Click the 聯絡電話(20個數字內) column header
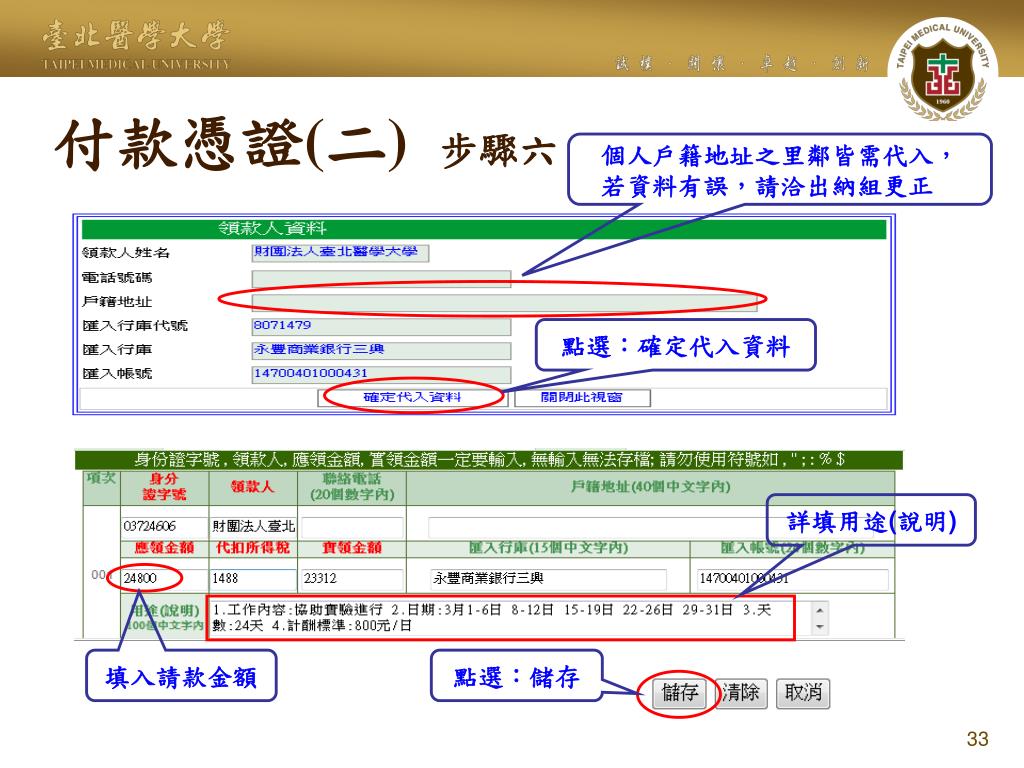1024x768 pixels. click(352, 487)
